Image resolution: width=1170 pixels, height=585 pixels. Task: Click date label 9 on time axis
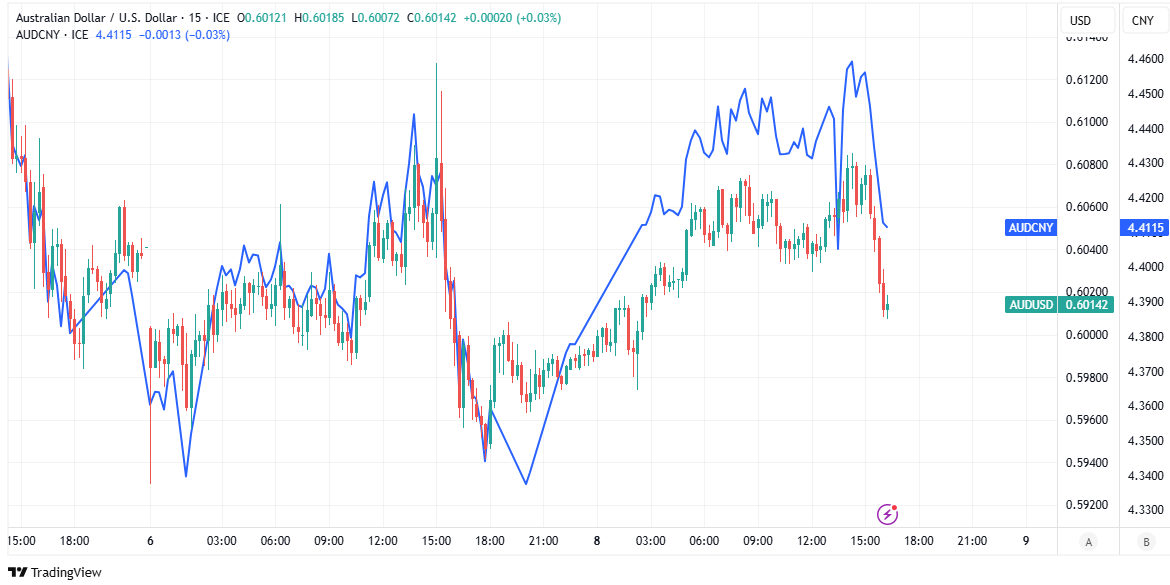tap(1026, 541)
